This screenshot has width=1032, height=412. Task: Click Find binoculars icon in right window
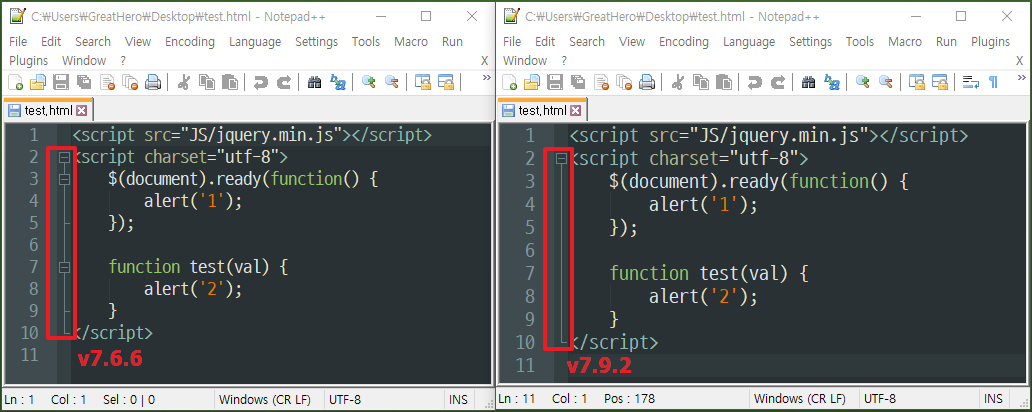pos(808,82)
